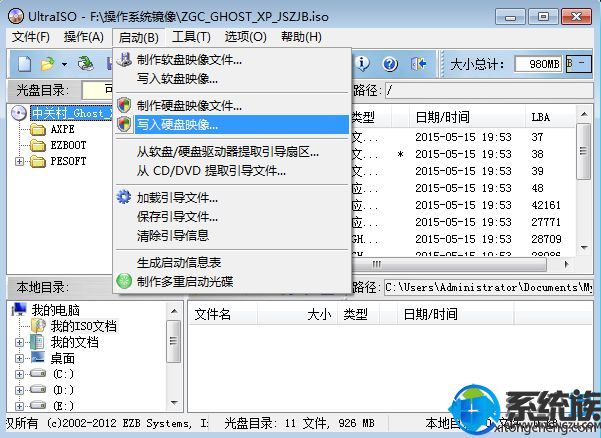
Task: Open the 操作(A) menu
Action: pos(84,37)
